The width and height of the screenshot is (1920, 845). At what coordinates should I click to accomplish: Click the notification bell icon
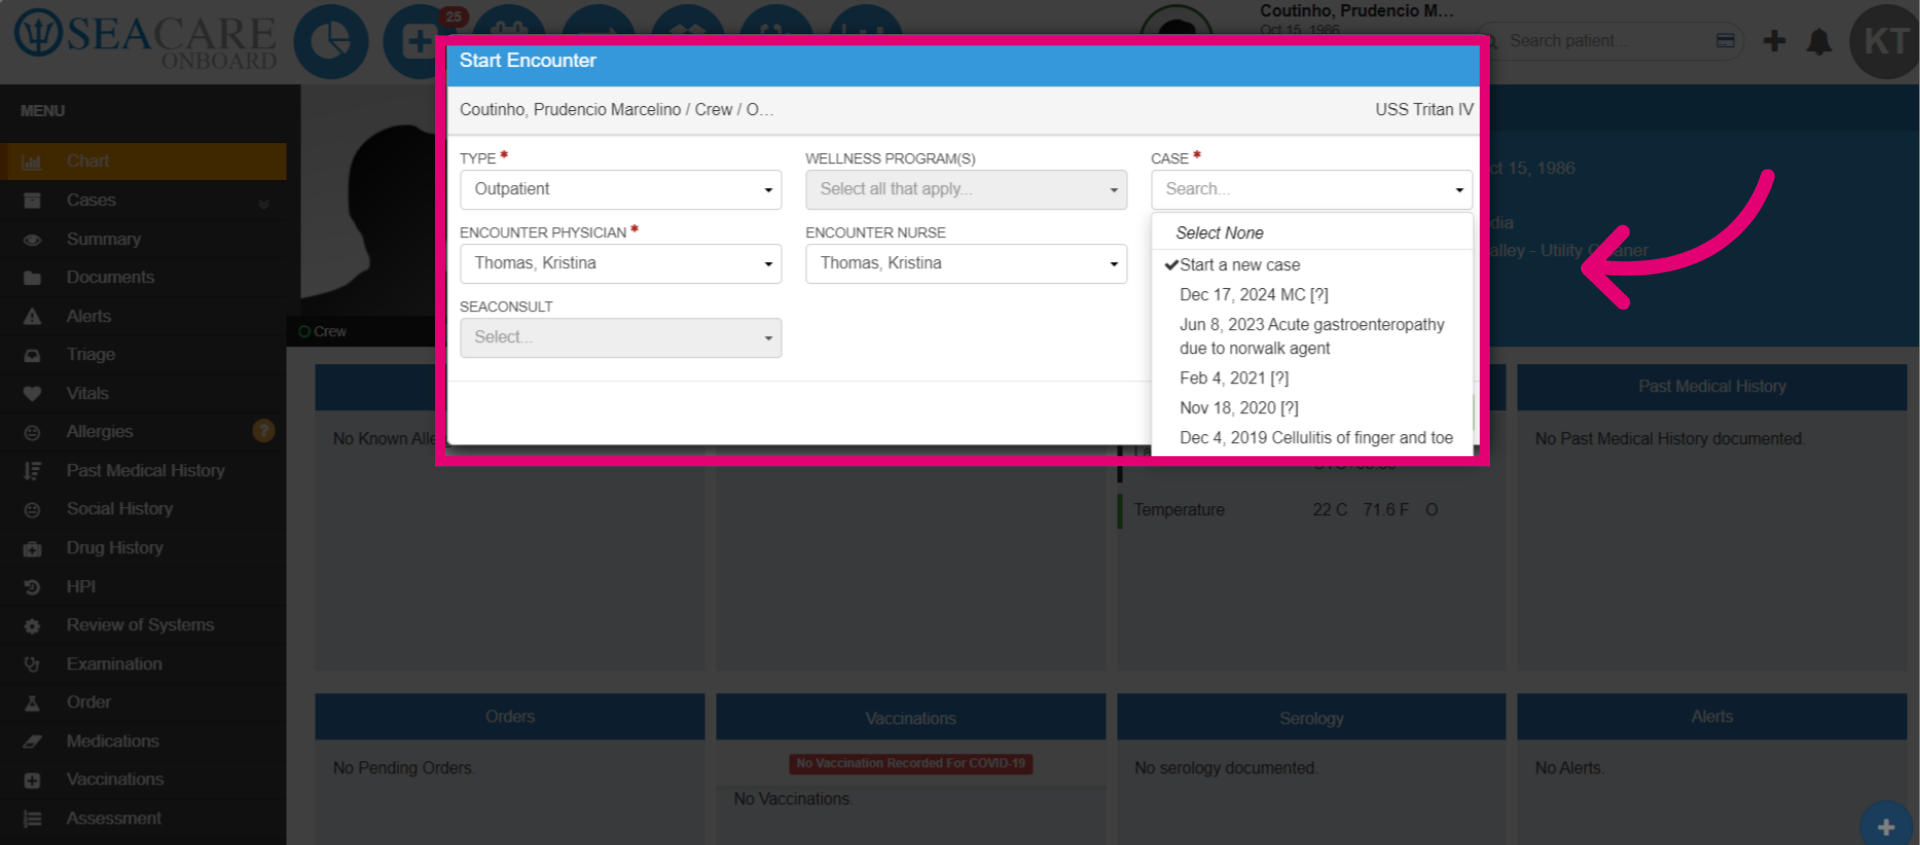click(1819, 41)
